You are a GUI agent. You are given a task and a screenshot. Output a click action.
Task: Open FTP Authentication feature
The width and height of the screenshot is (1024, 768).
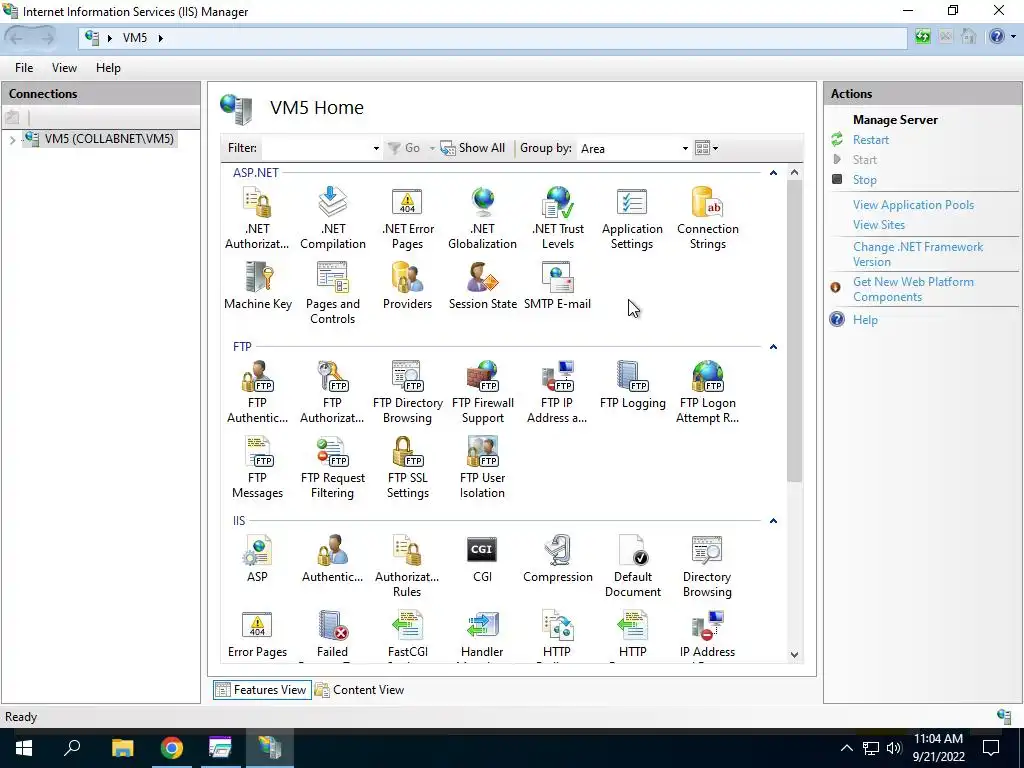pos(257,392)
